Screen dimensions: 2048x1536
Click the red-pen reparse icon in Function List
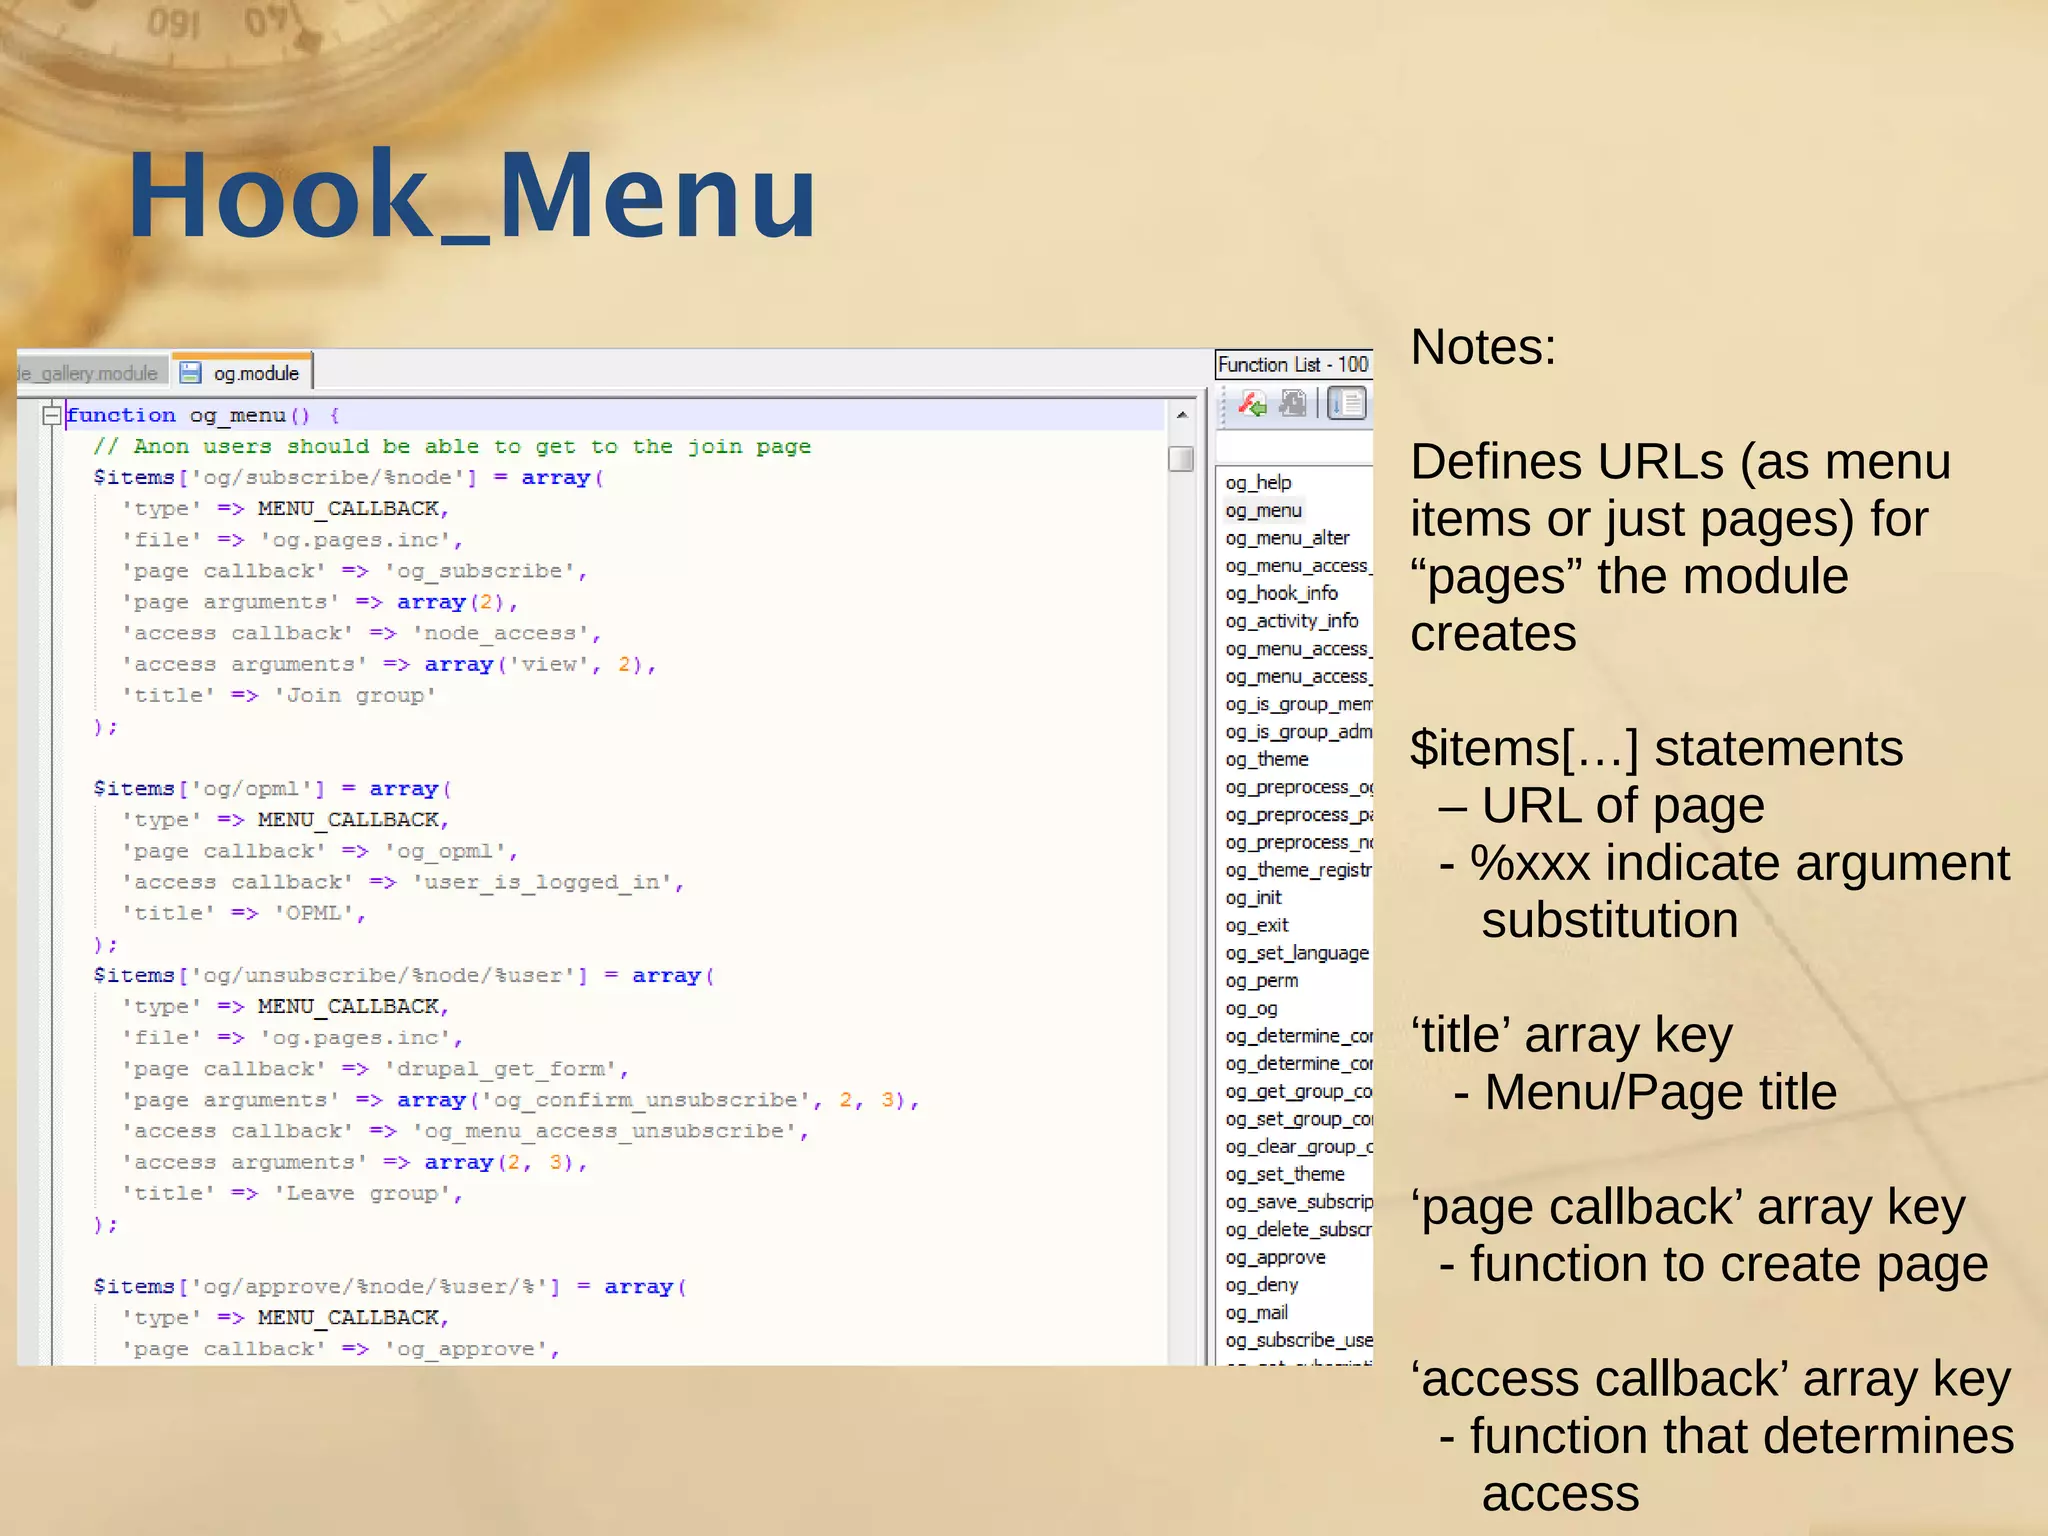(x=1252, y=404)
